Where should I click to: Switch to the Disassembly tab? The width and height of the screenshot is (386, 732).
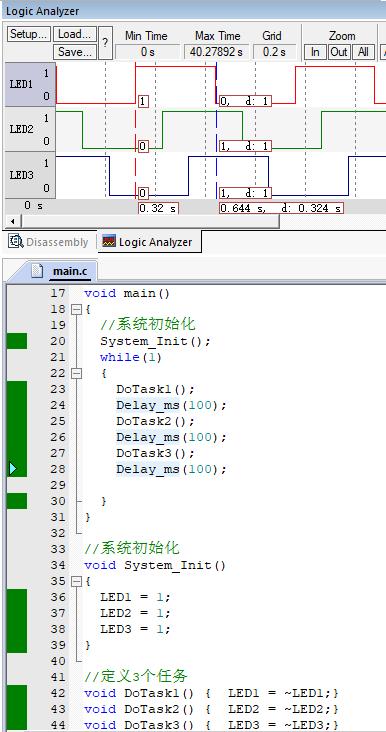coord(49,242)
